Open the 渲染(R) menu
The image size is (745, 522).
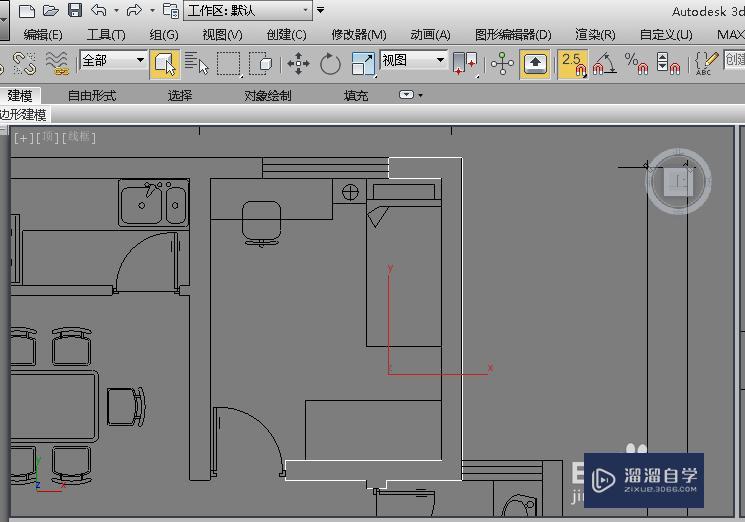(x=595, y=35)
